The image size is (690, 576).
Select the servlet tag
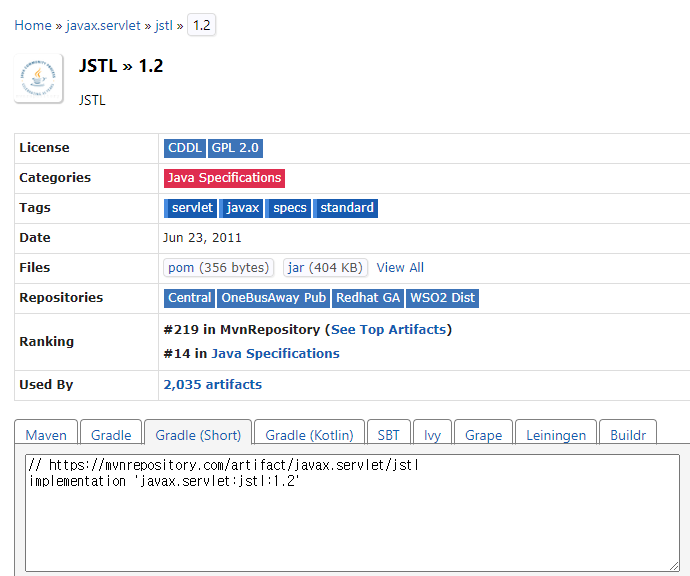(191, 208)
